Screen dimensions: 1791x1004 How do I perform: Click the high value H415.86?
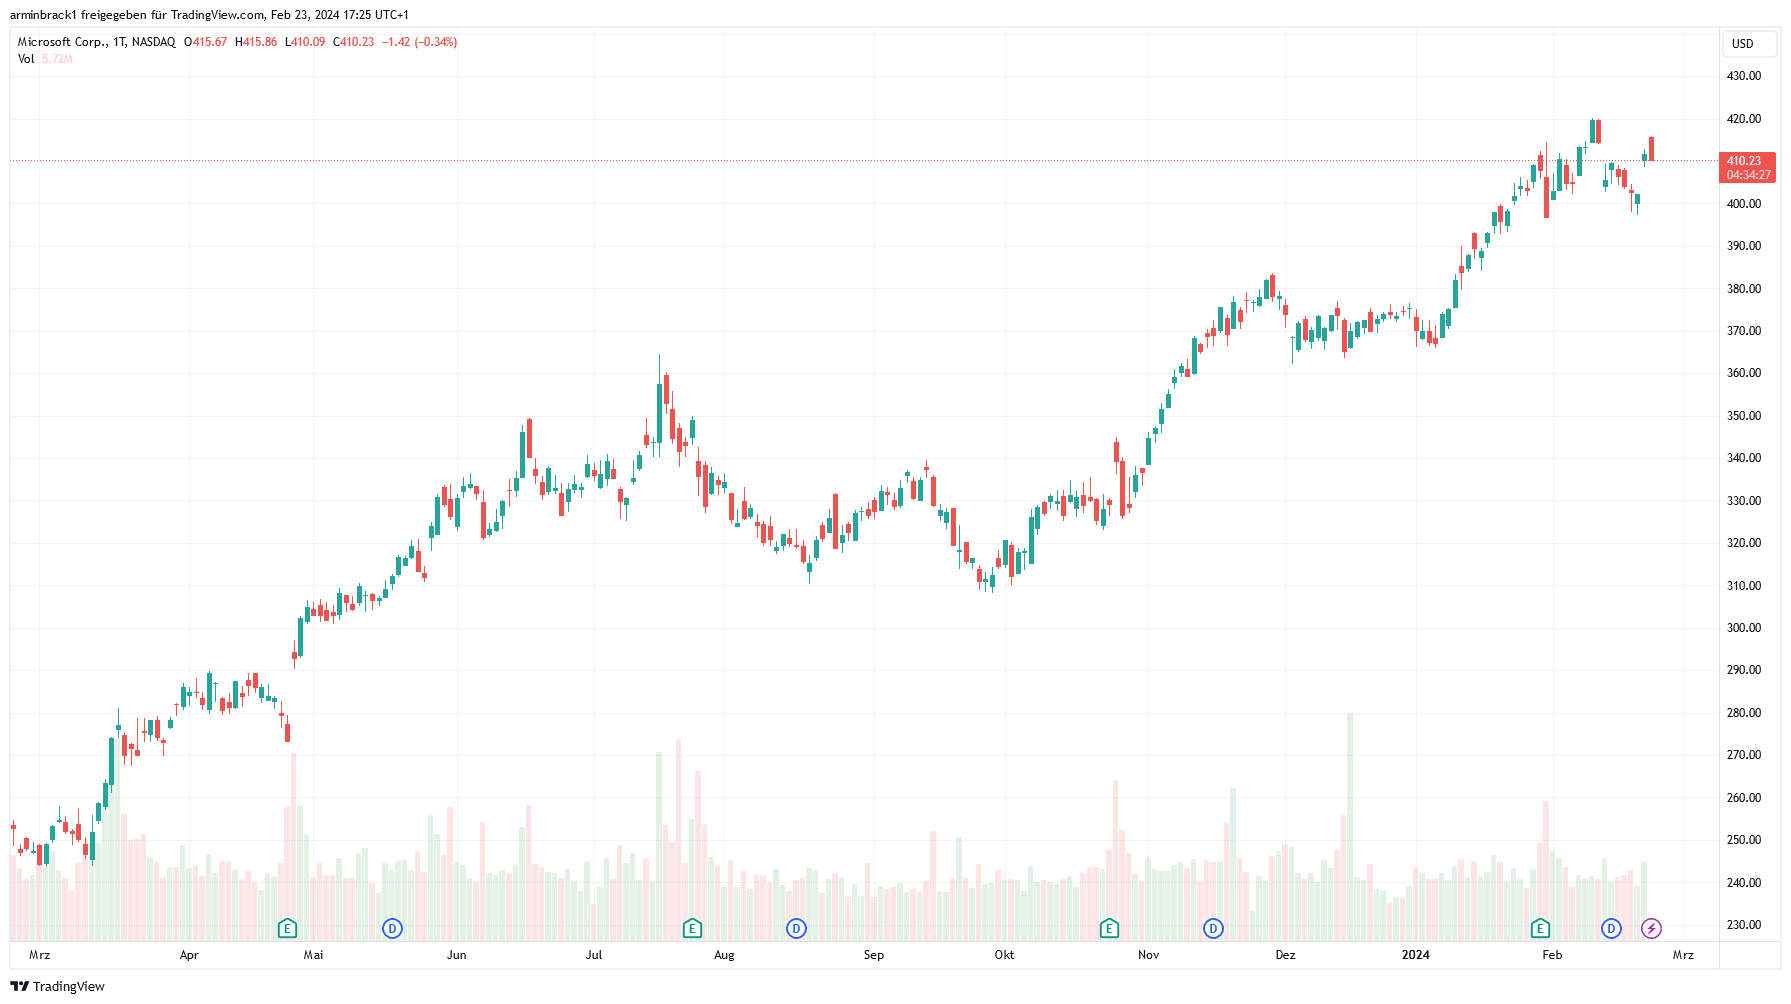(x=256, y=42)
